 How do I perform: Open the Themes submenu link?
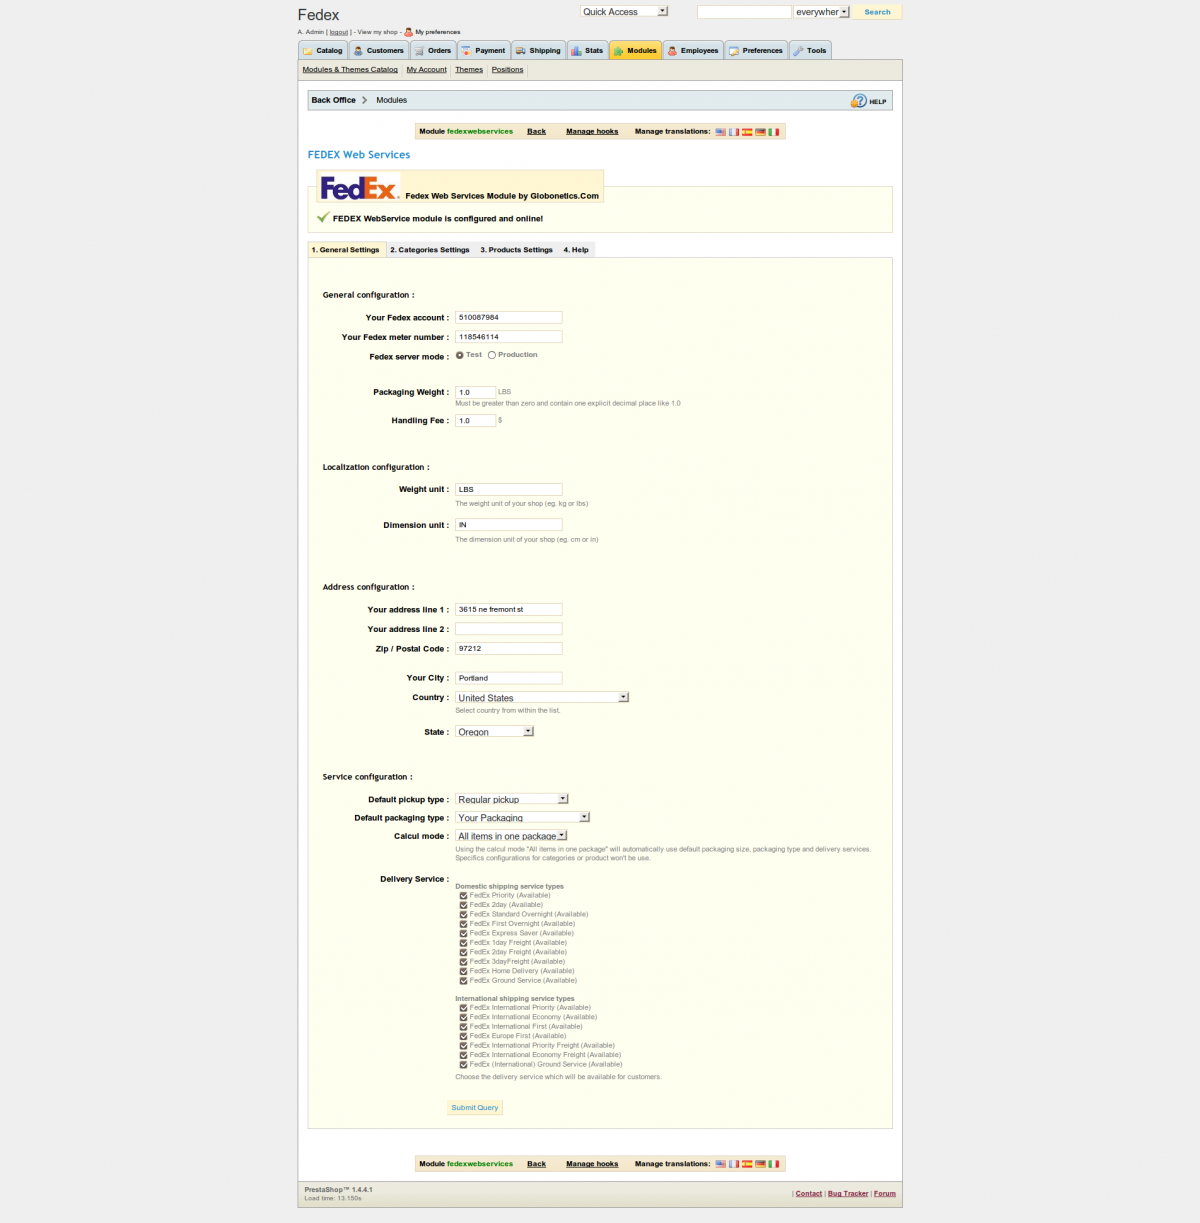coord(469,70)
